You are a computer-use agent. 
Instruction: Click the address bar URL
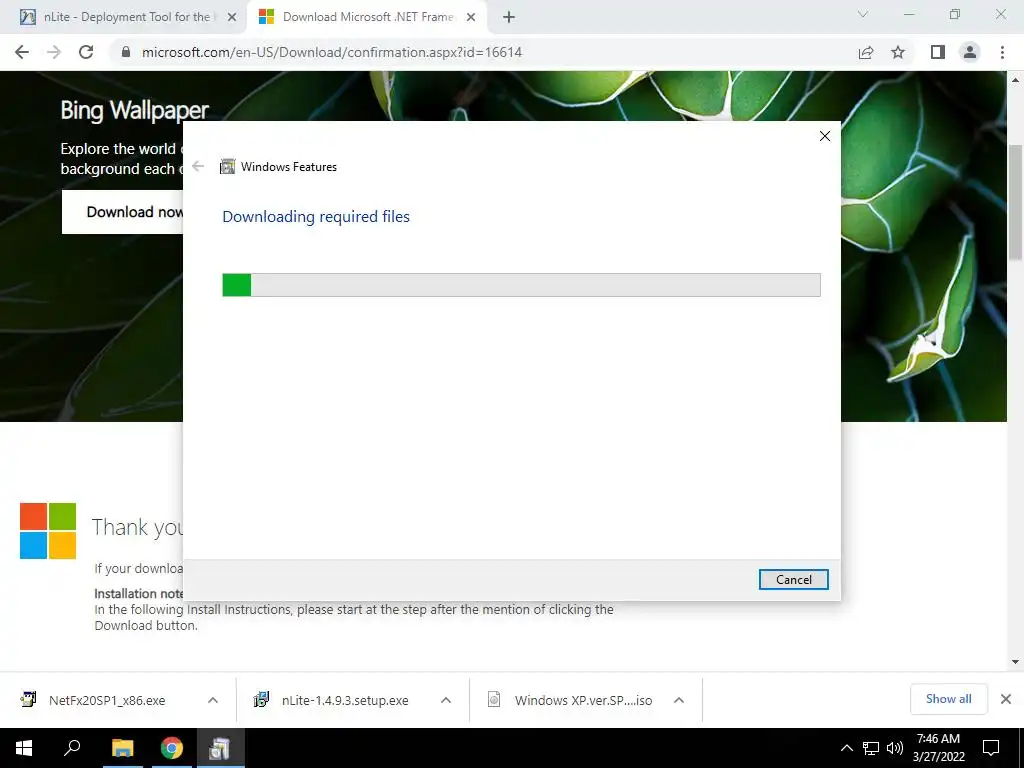(x=332, y=52)
